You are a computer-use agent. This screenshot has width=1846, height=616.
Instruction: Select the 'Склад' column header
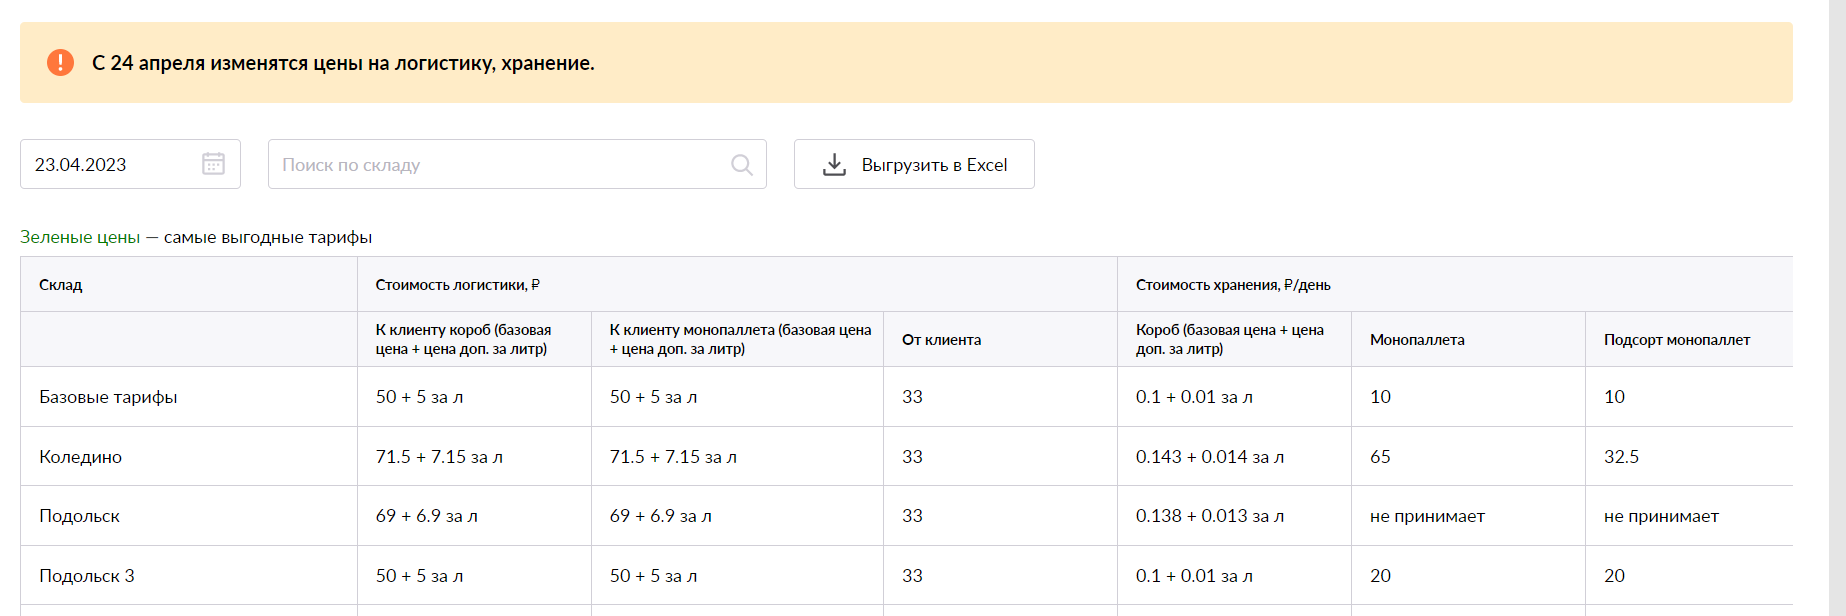point(61,285)
